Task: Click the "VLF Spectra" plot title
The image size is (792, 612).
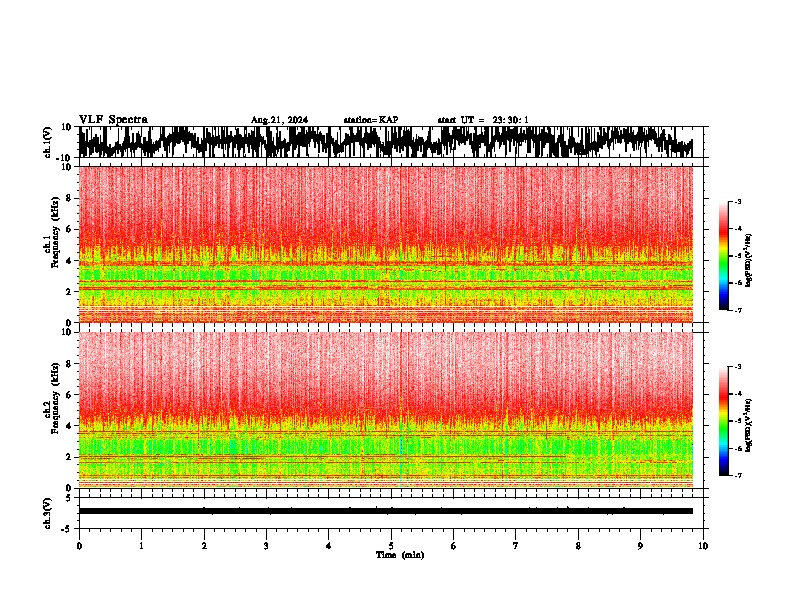Action: (x=113, y=120)
